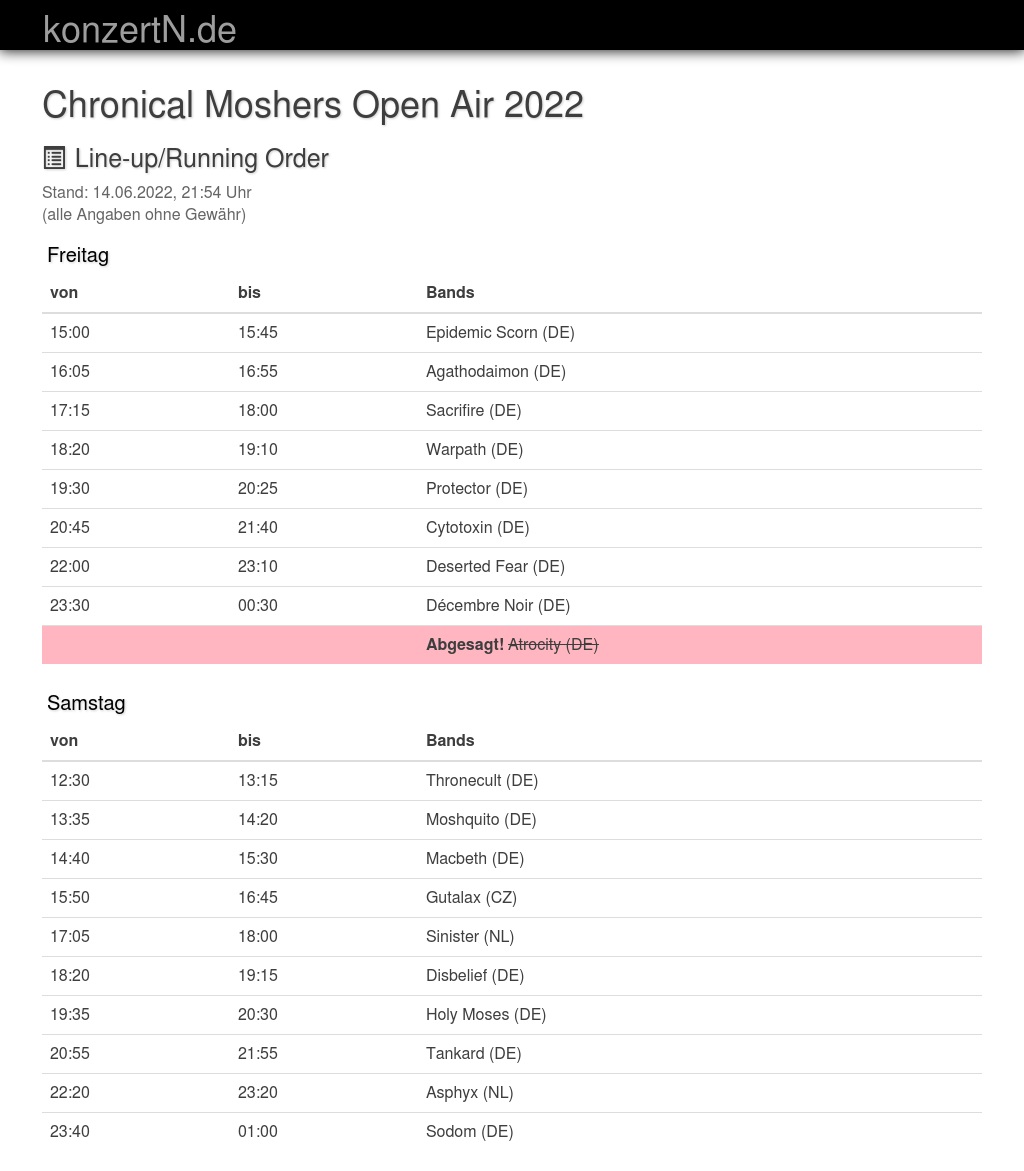
Task: Click the Stand: 14.06.2022 timestamp text
Action: coord(147,193)
